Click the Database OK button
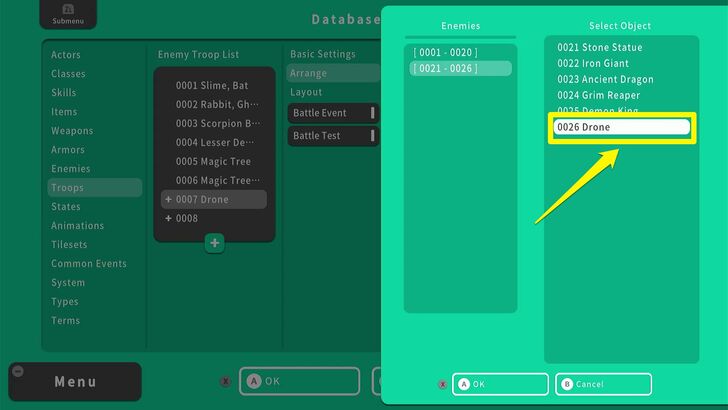 pyautogui.click(x=299, y=381)
